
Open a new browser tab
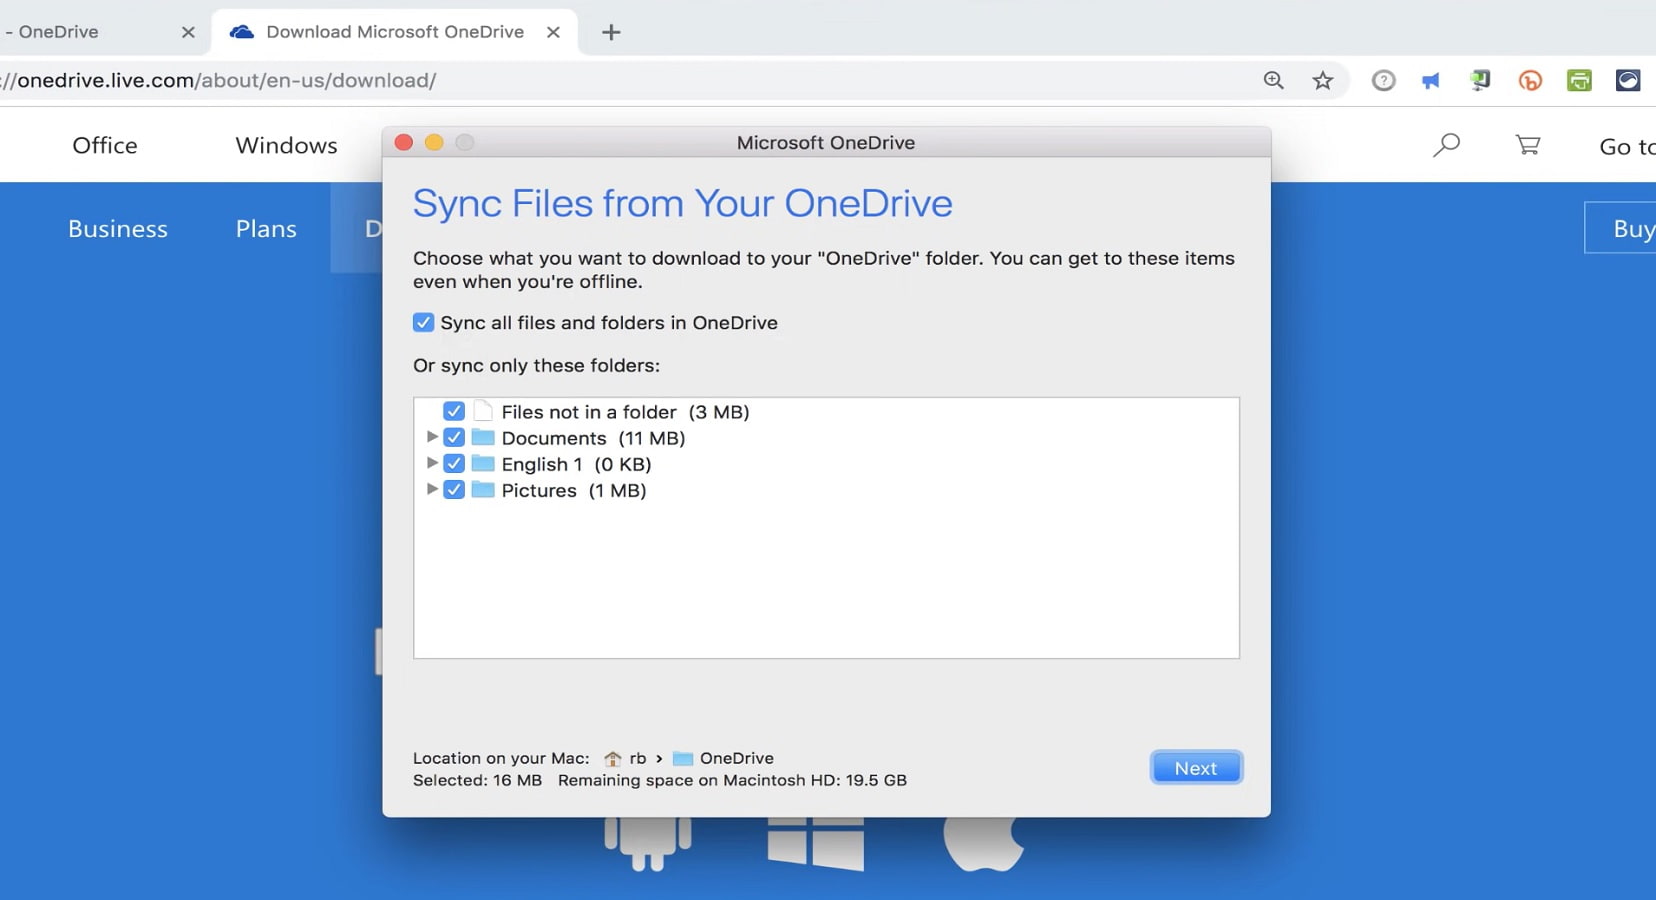(611, 32)
